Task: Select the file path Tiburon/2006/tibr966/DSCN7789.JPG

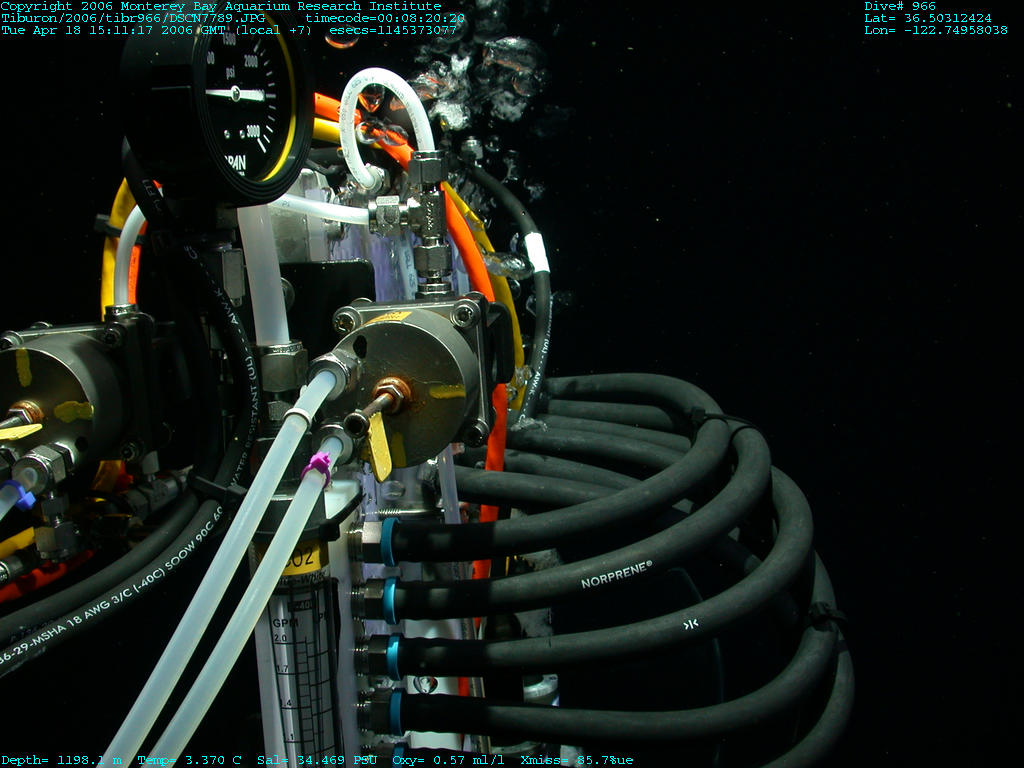Action: click(x=133, y=18)
